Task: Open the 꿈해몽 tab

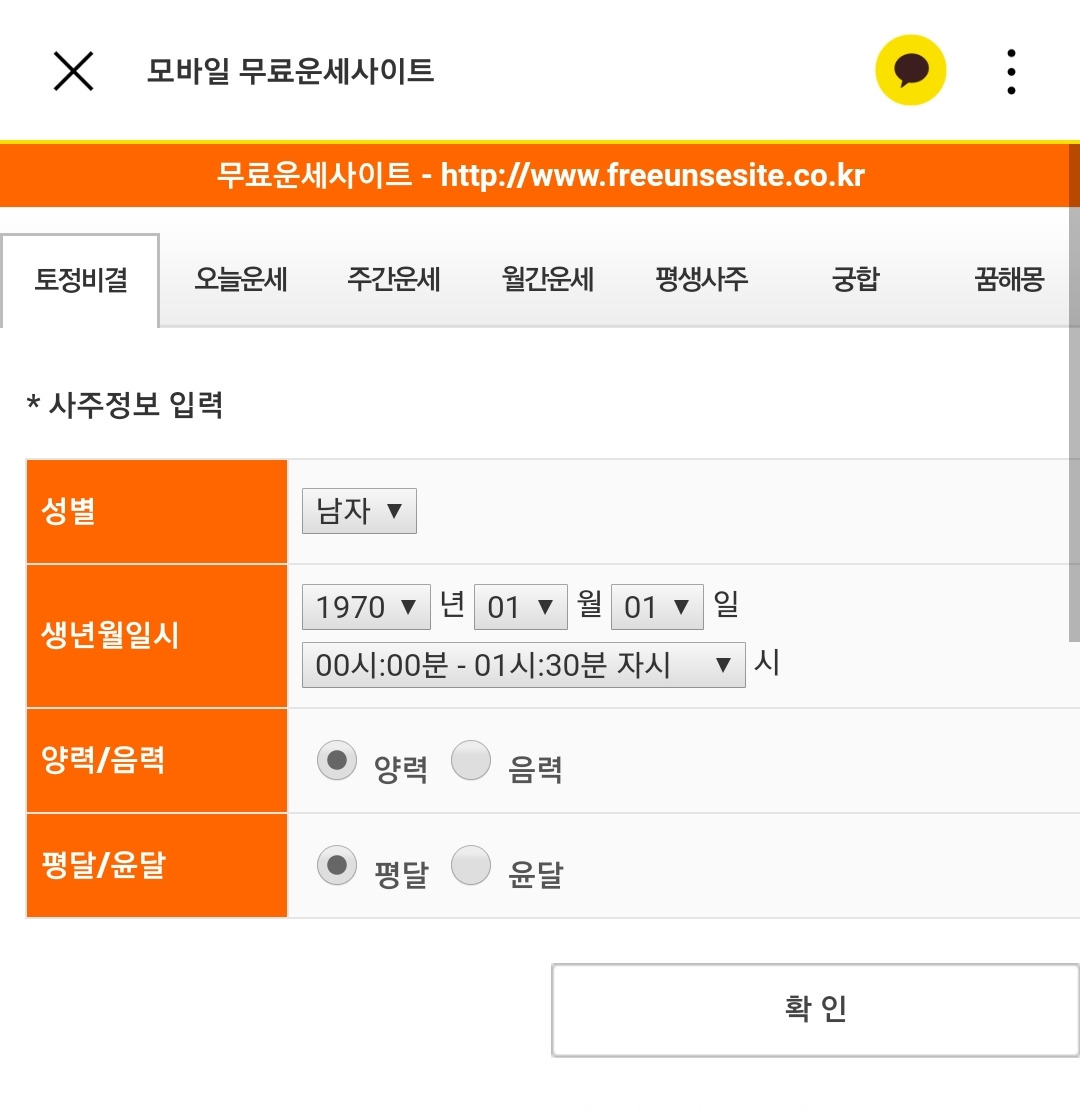Action: 1009,280
